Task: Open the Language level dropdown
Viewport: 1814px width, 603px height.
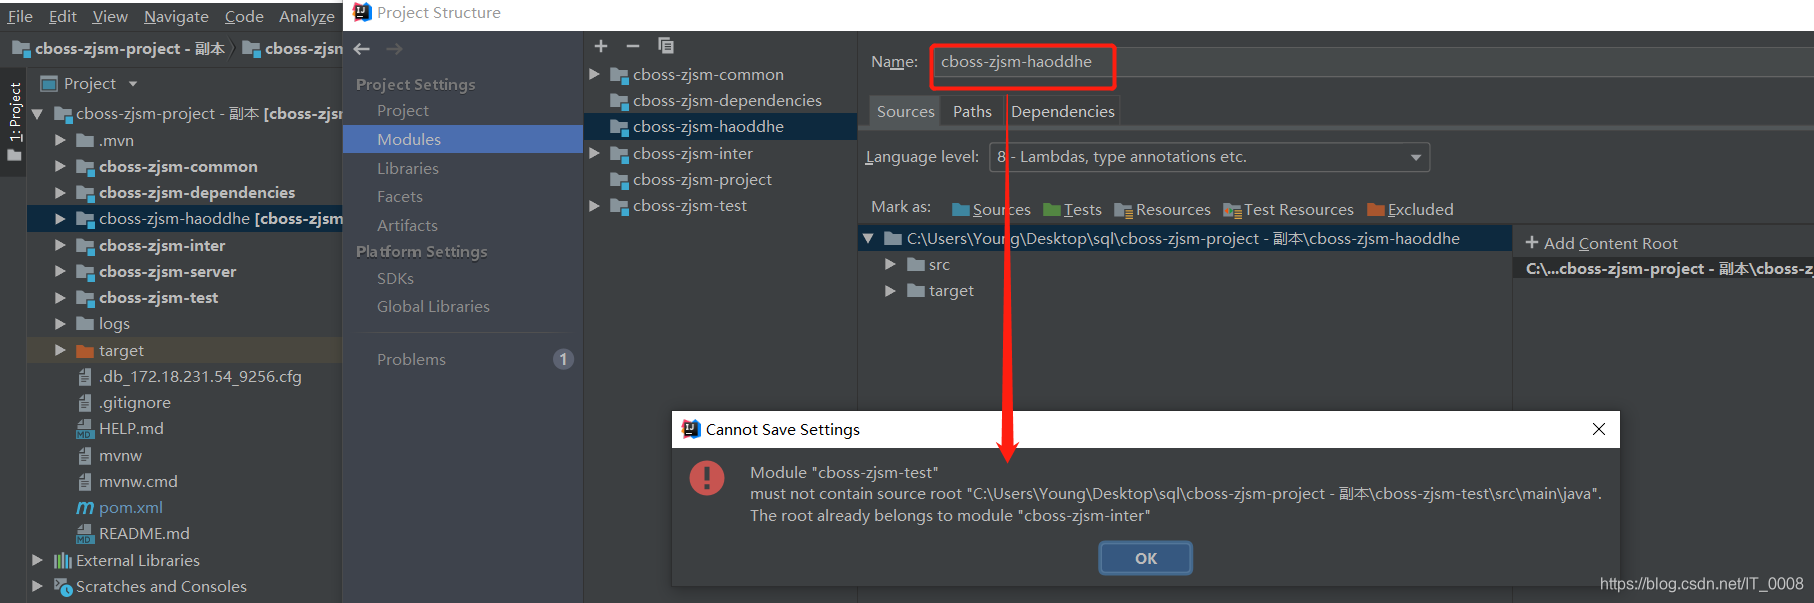Action: (1210, 157)
